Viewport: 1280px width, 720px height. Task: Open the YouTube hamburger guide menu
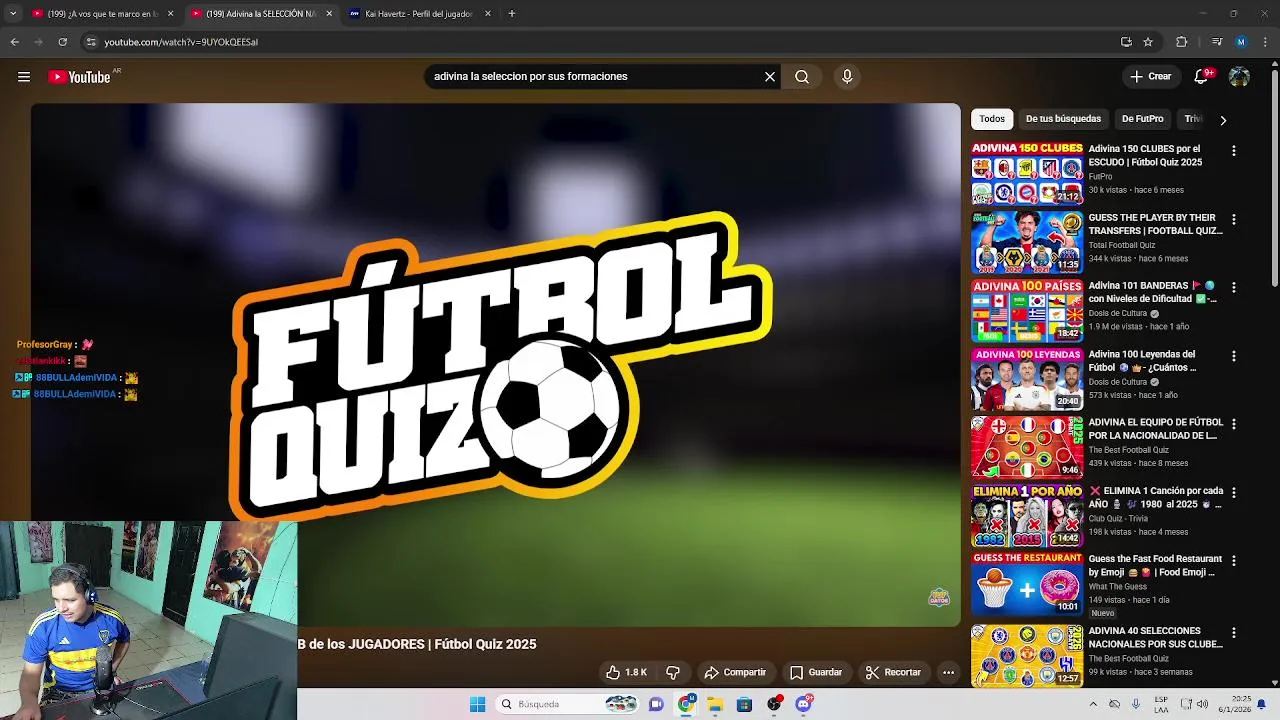tap(24, 77)
